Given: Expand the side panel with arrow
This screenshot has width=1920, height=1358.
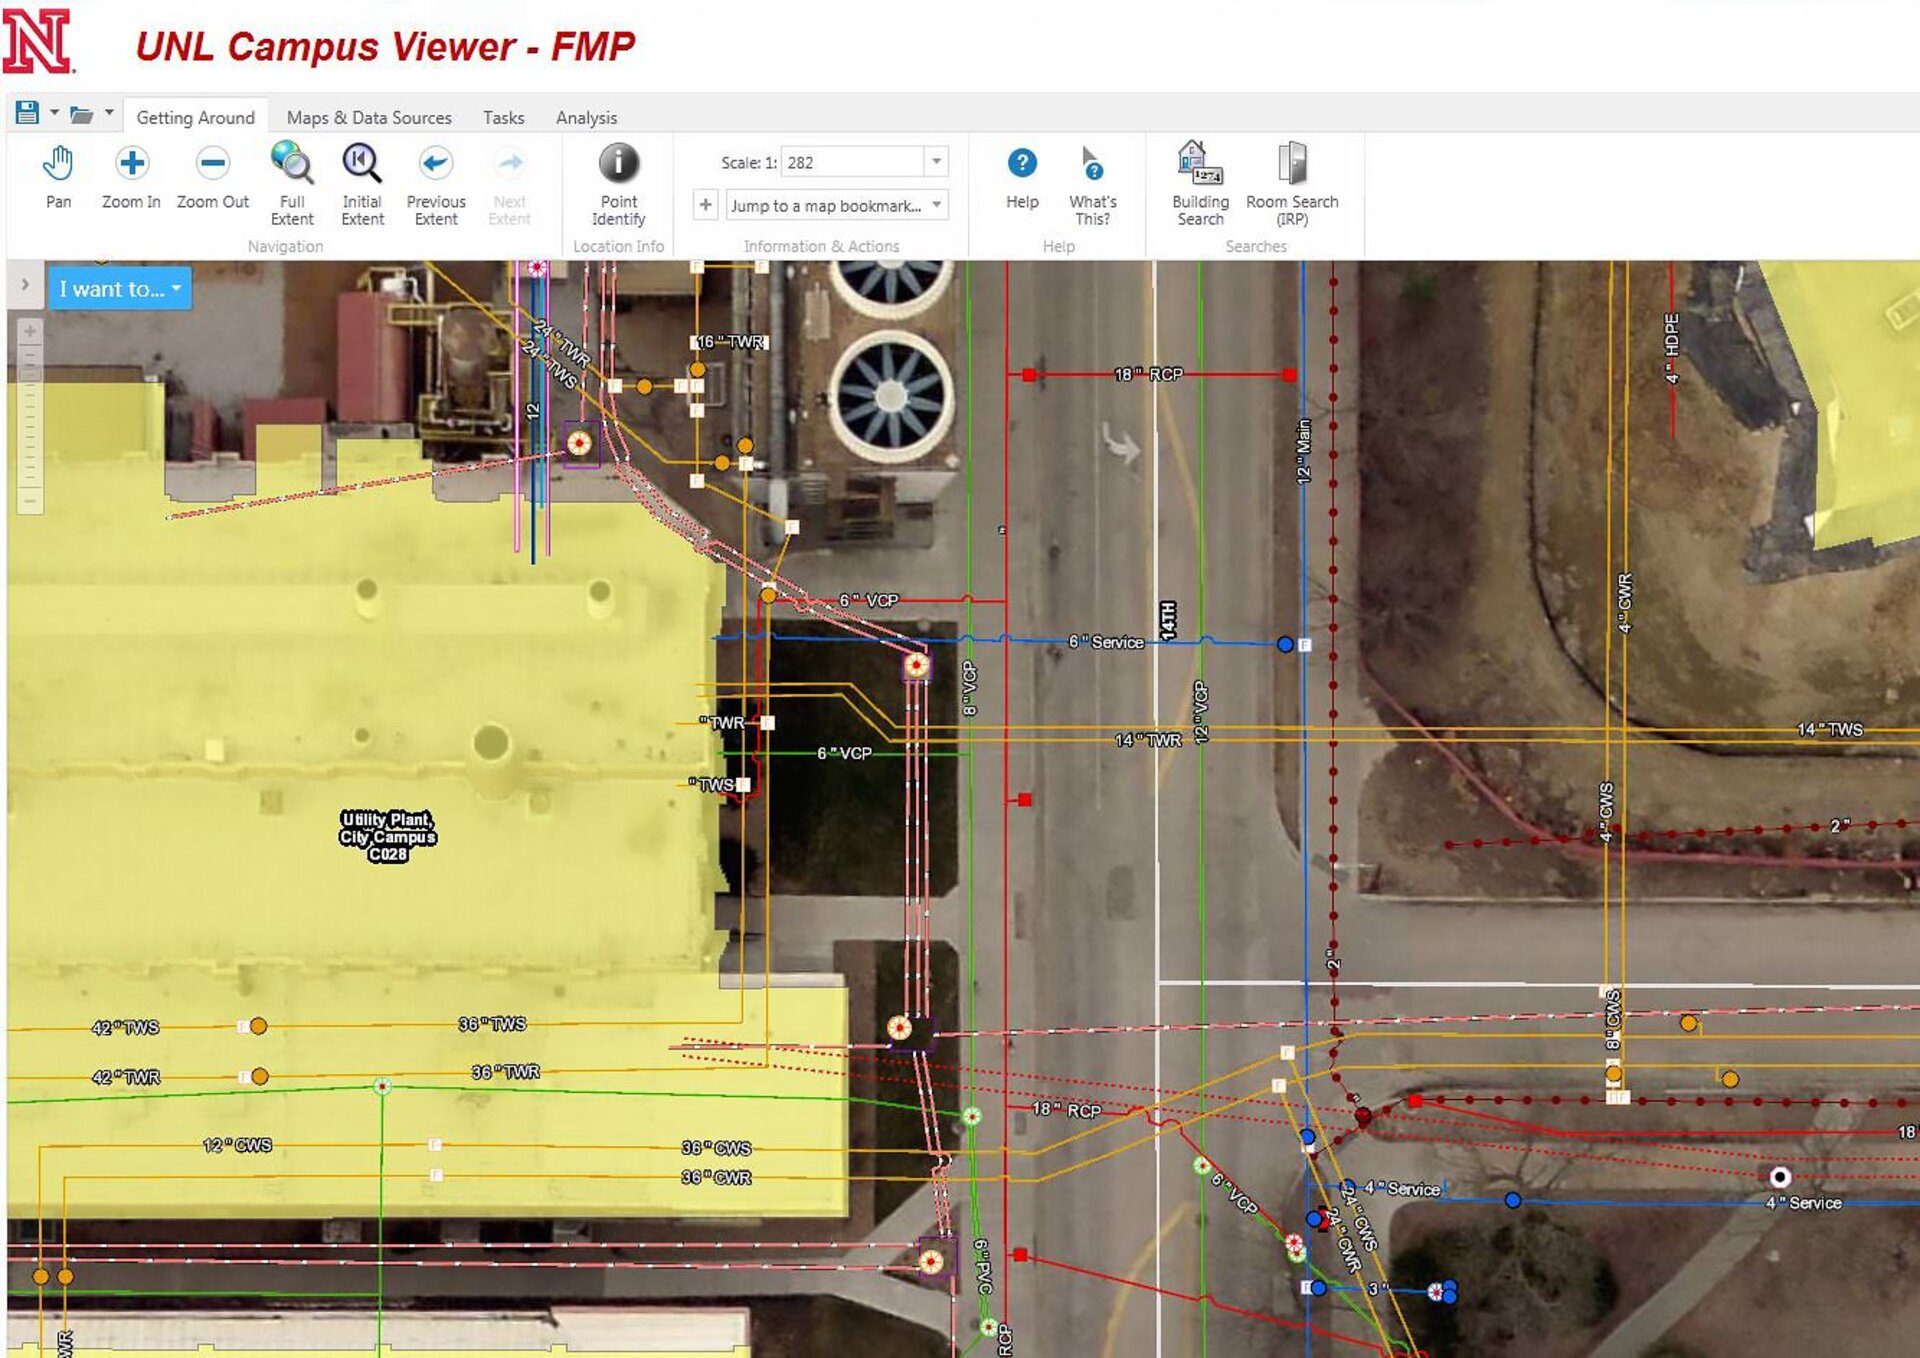Looking at the screenshot, I should pos(25,285).
